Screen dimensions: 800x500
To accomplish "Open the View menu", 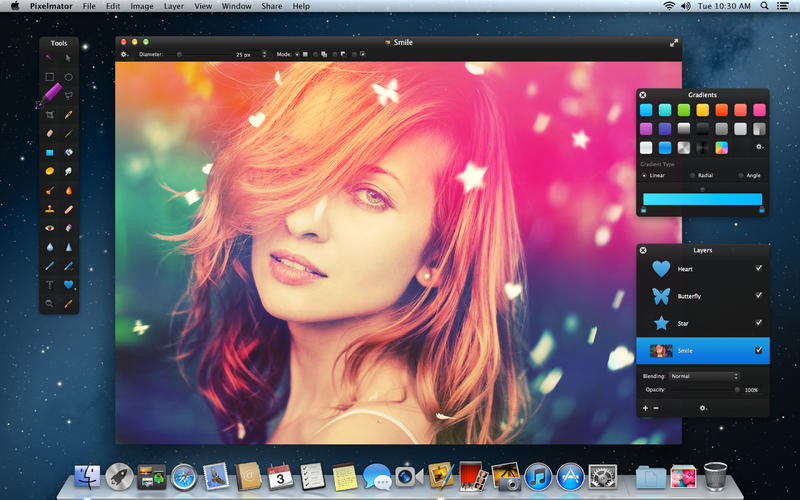I will coord(203,6).
